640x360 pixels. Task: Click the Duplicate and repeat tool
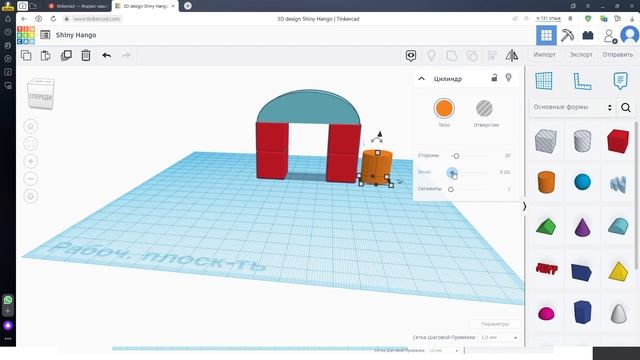click(x=66, y=55)
